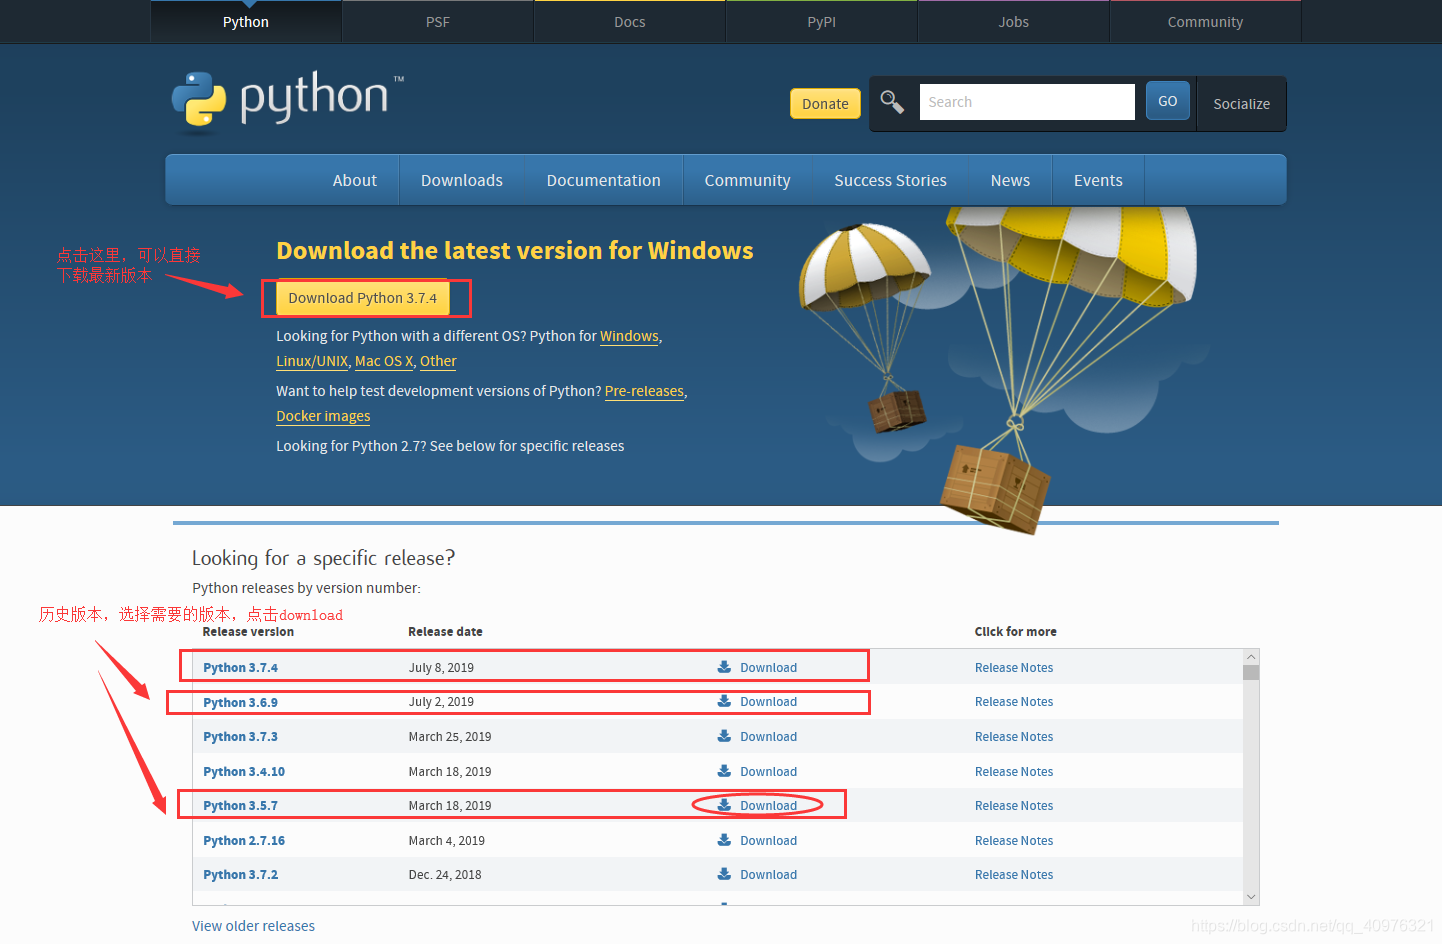Open Release Notes for Python 3.4.10
This screenshot has height=944, width=1442.
click(1014, 772)
